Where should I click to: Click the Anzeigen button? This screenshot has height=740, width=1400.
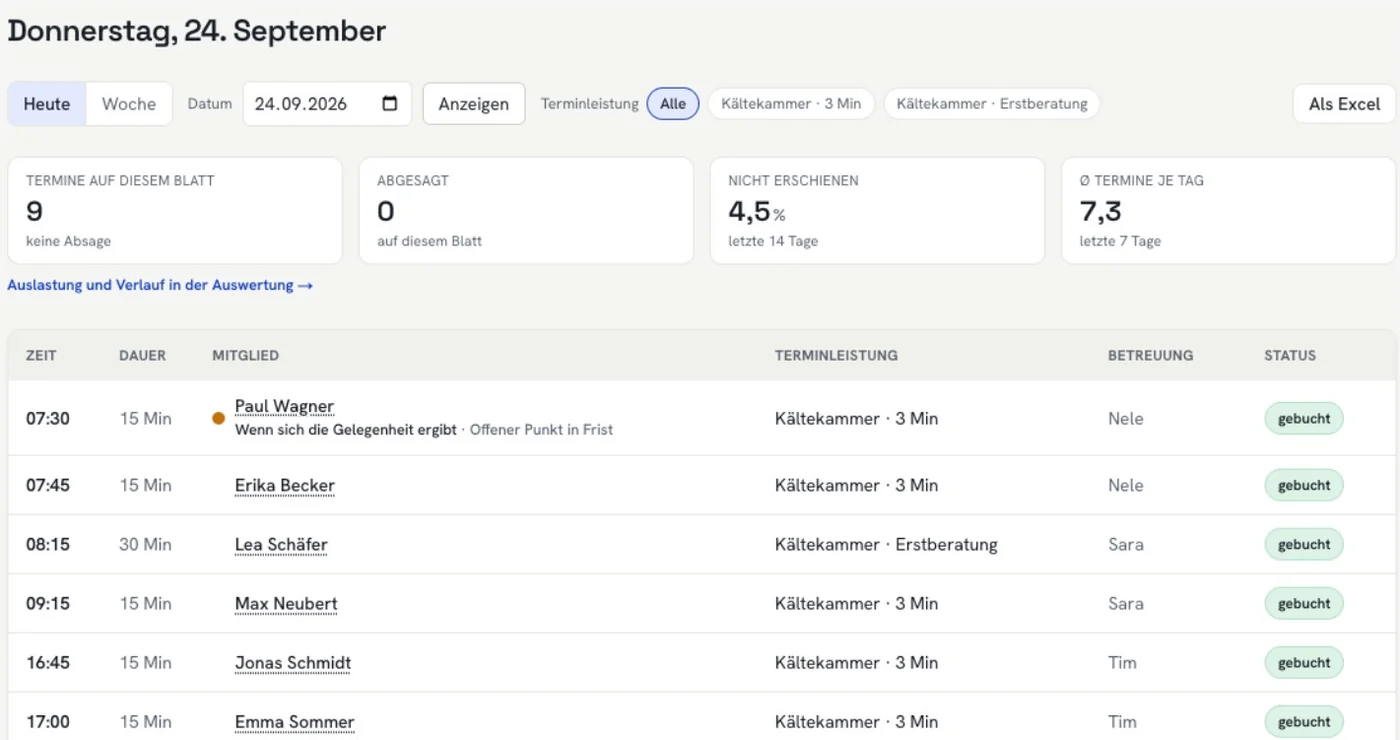click(474, 104)
